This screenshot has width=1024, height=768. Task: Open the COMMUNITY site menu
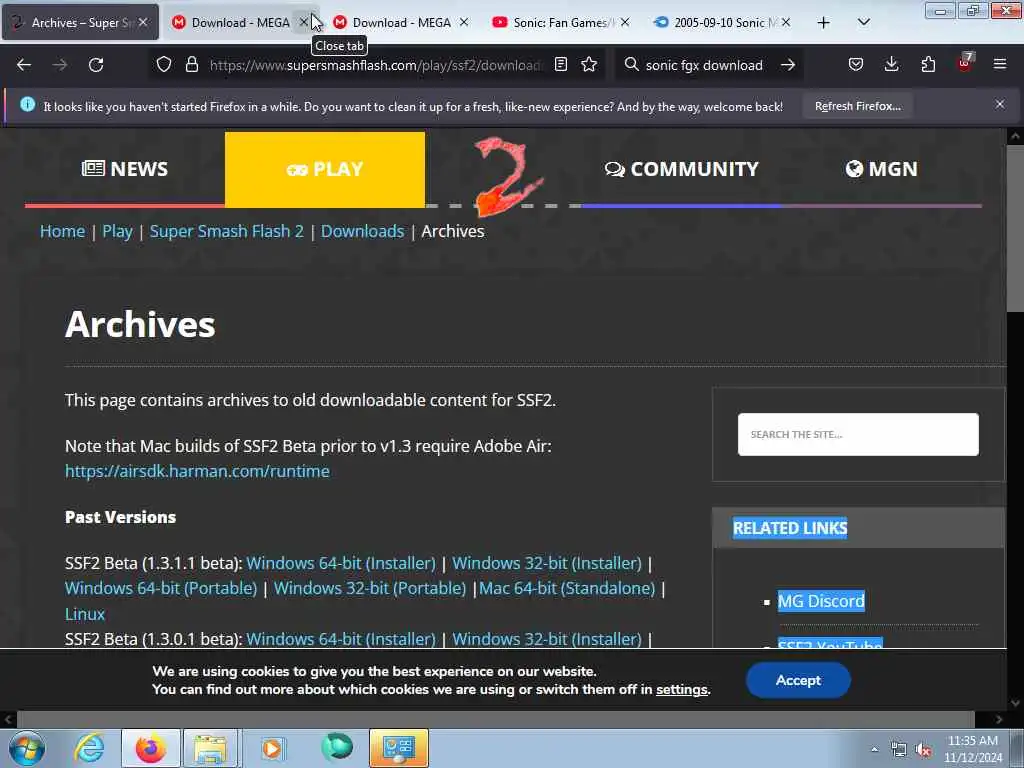[x=681, y=169]
